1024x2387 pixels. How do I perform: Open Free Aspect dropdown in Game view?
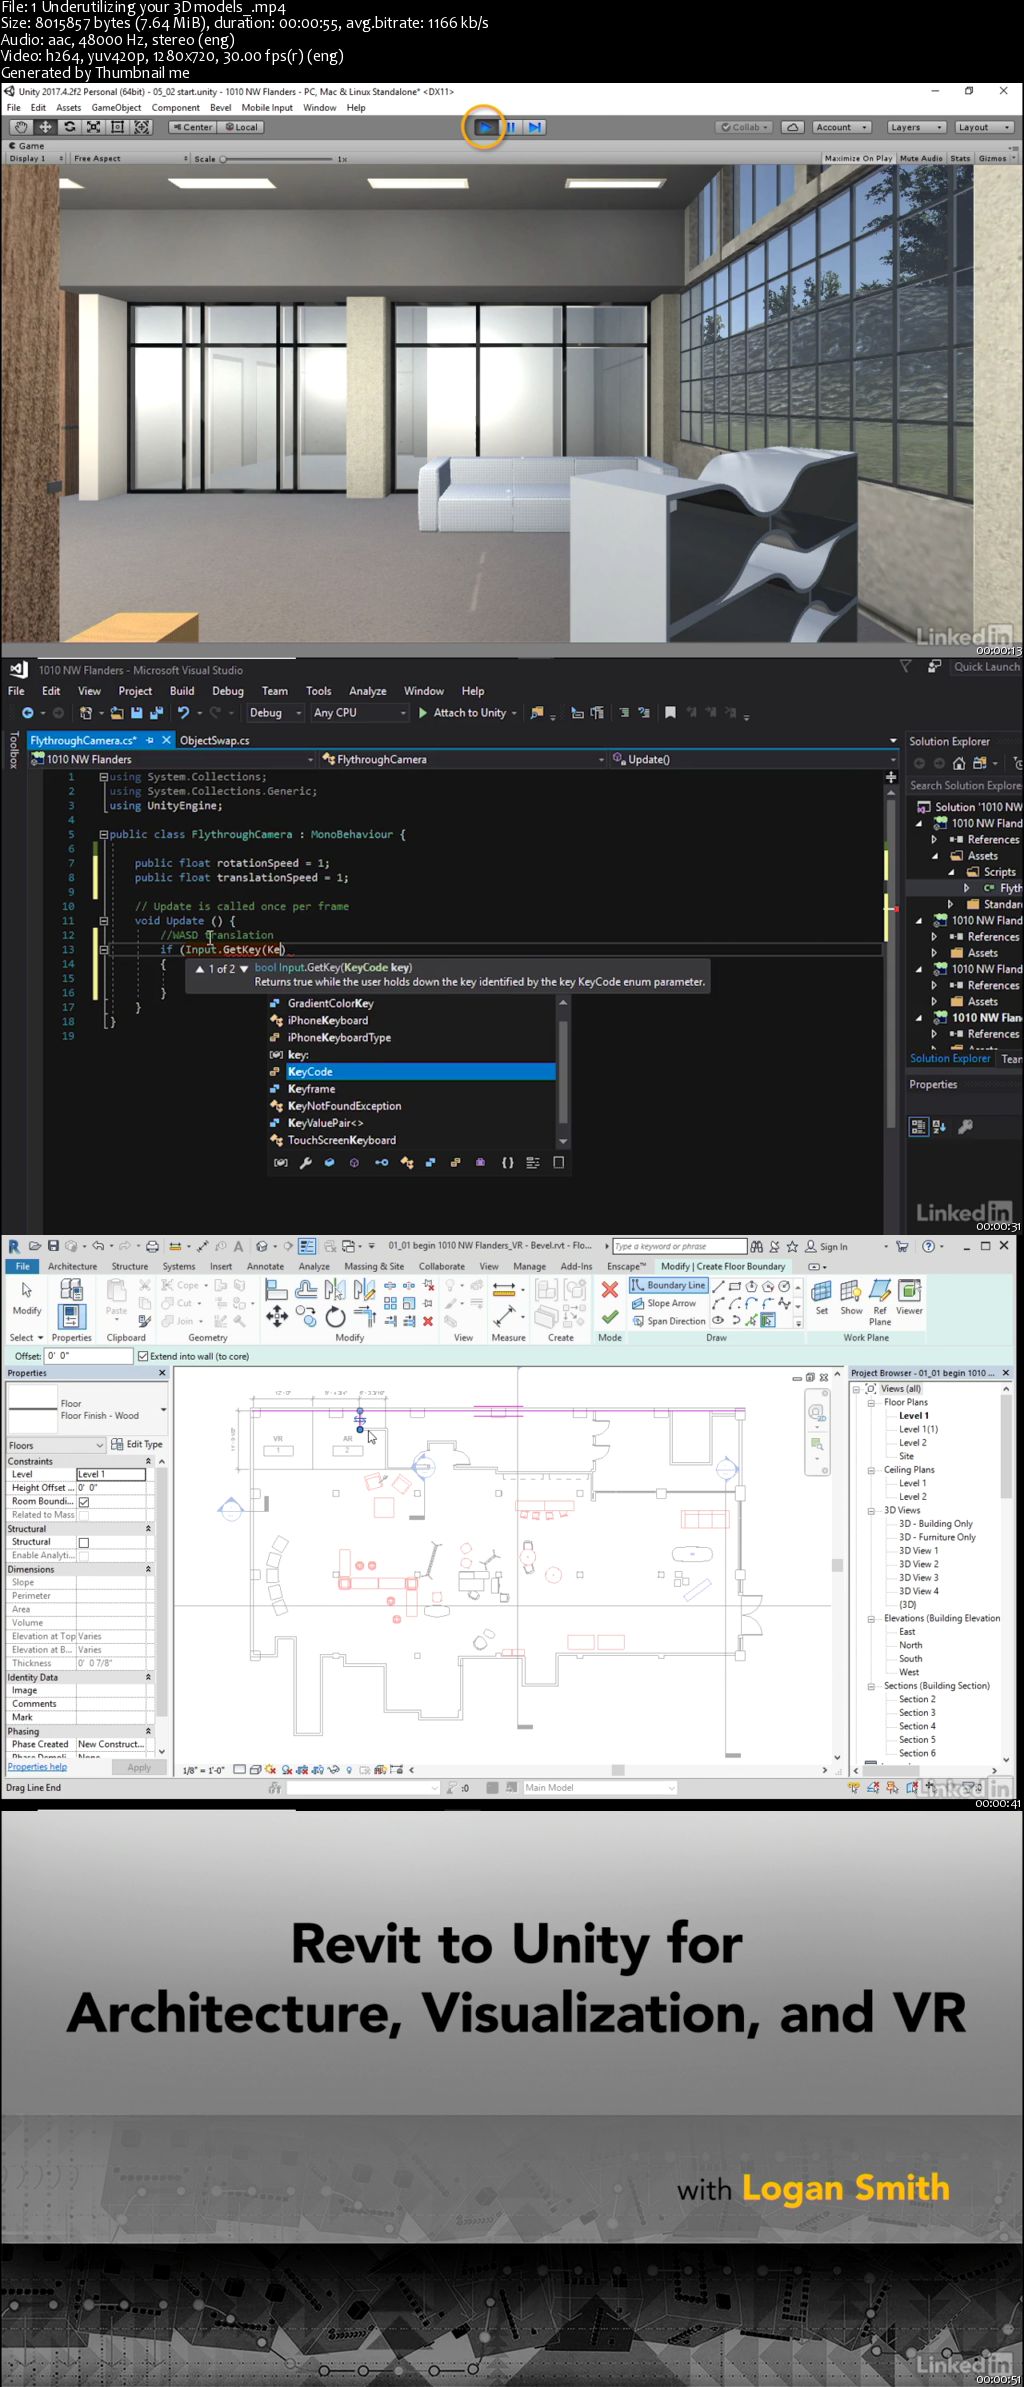pyautogui.click(x=130, y=158)
